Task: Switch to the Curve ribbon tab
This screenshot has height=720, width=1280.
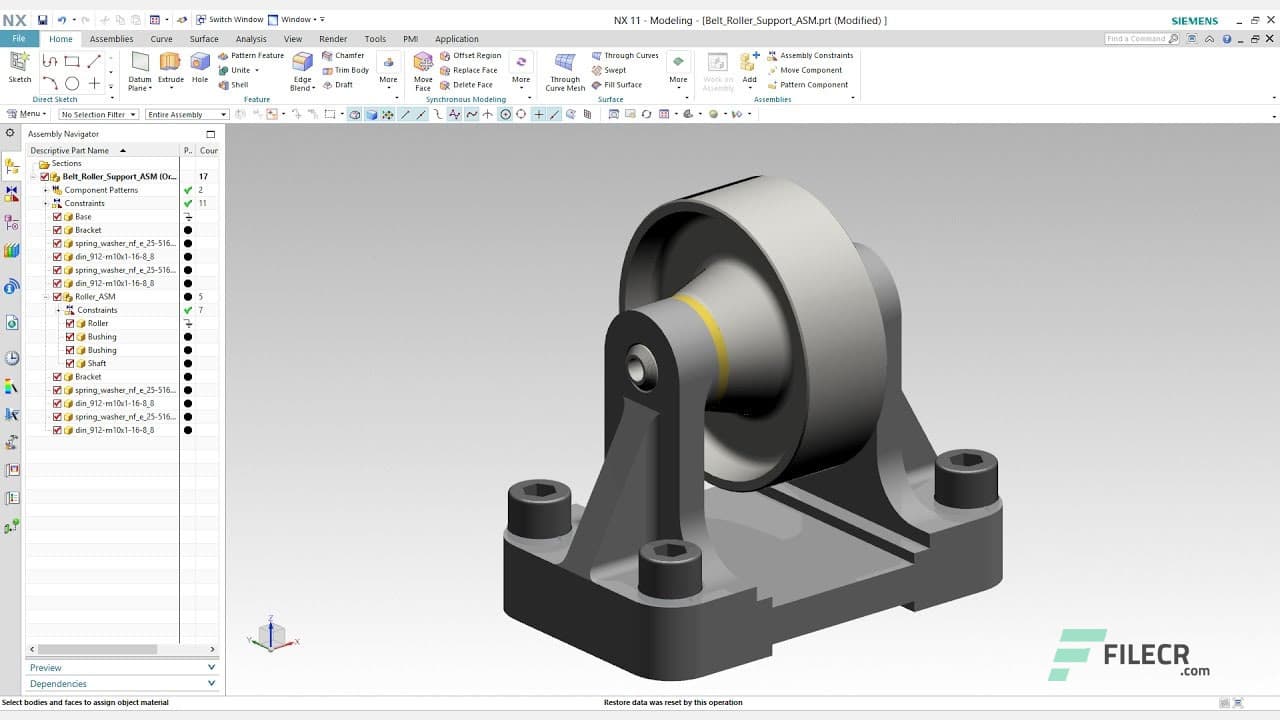Action: click(x=160, y=38)
